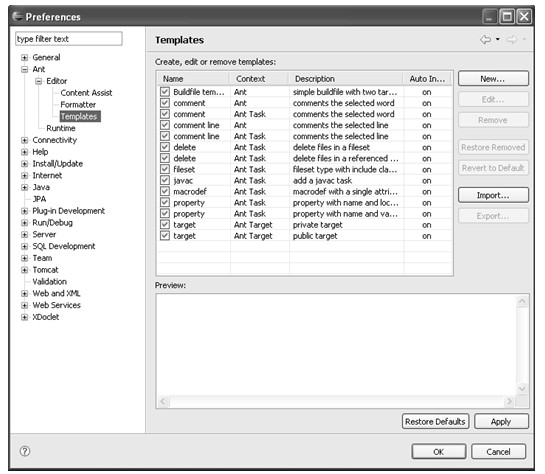Click the forward navigation arrow icon
This screenshot has width=545, height=474.
coord(512,40)
